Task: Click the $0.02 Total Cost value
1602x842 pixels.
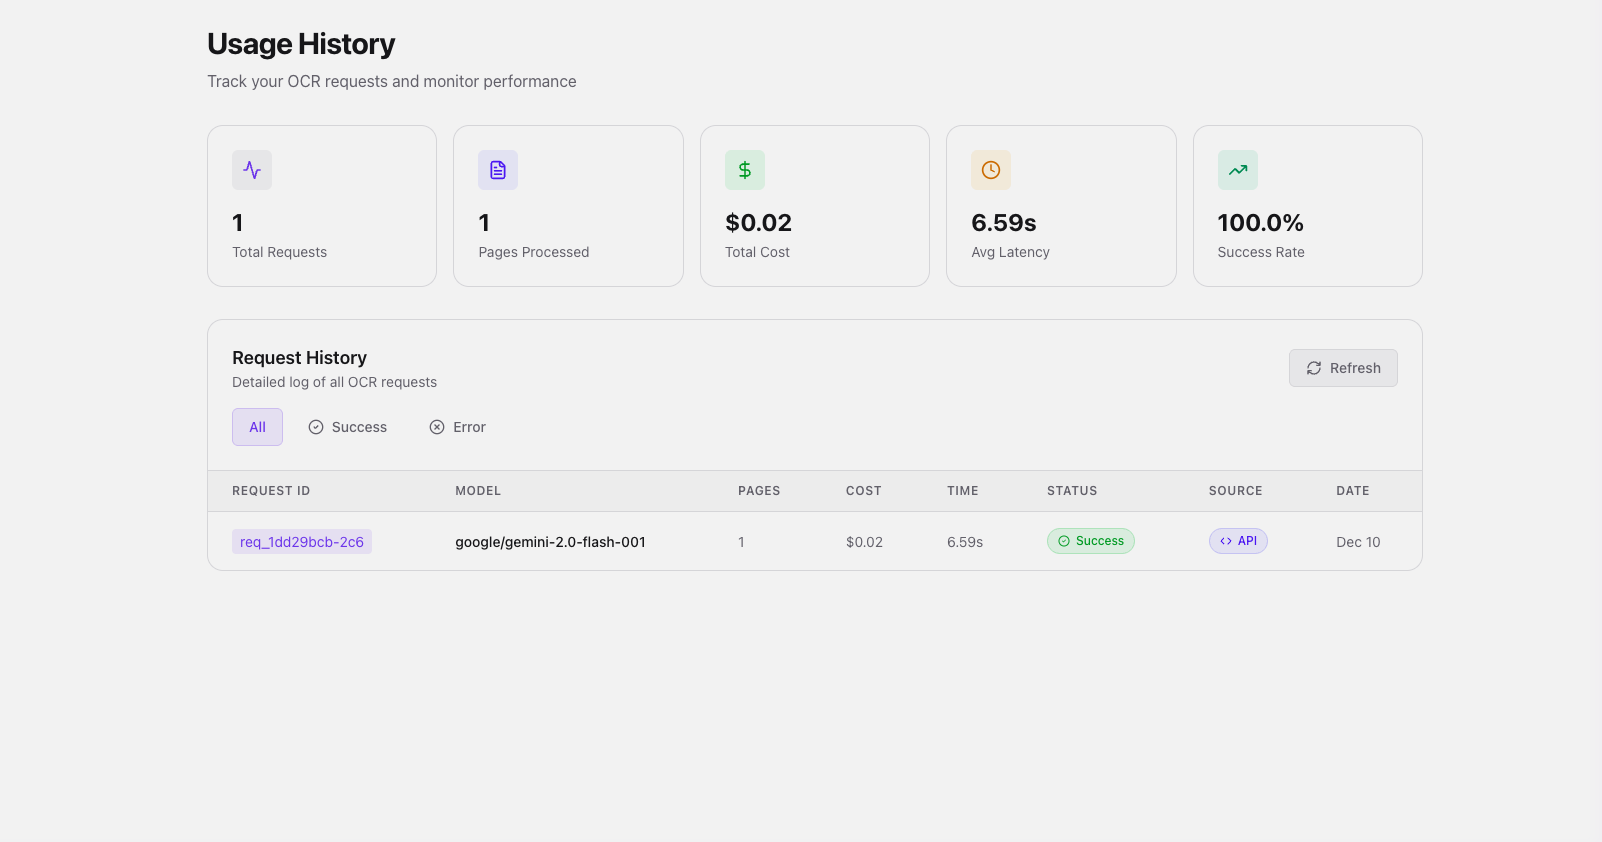Action: (758, 223)
